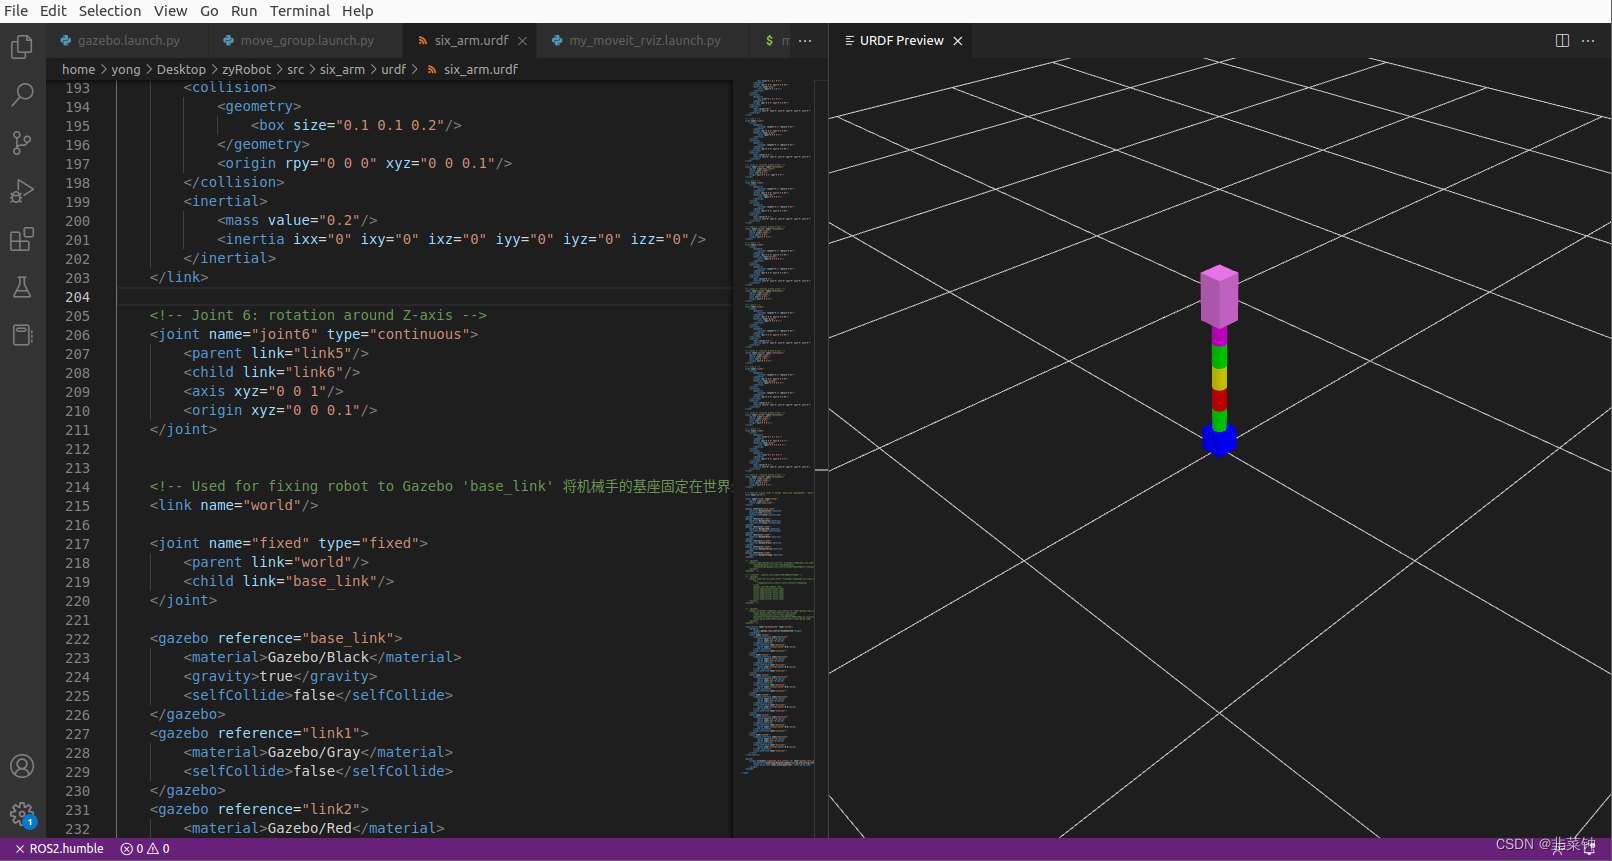Viewport: 1612px width, 861px height.
Task: Open the Run and Debug view icon
Action: click(x=22, y=191)
